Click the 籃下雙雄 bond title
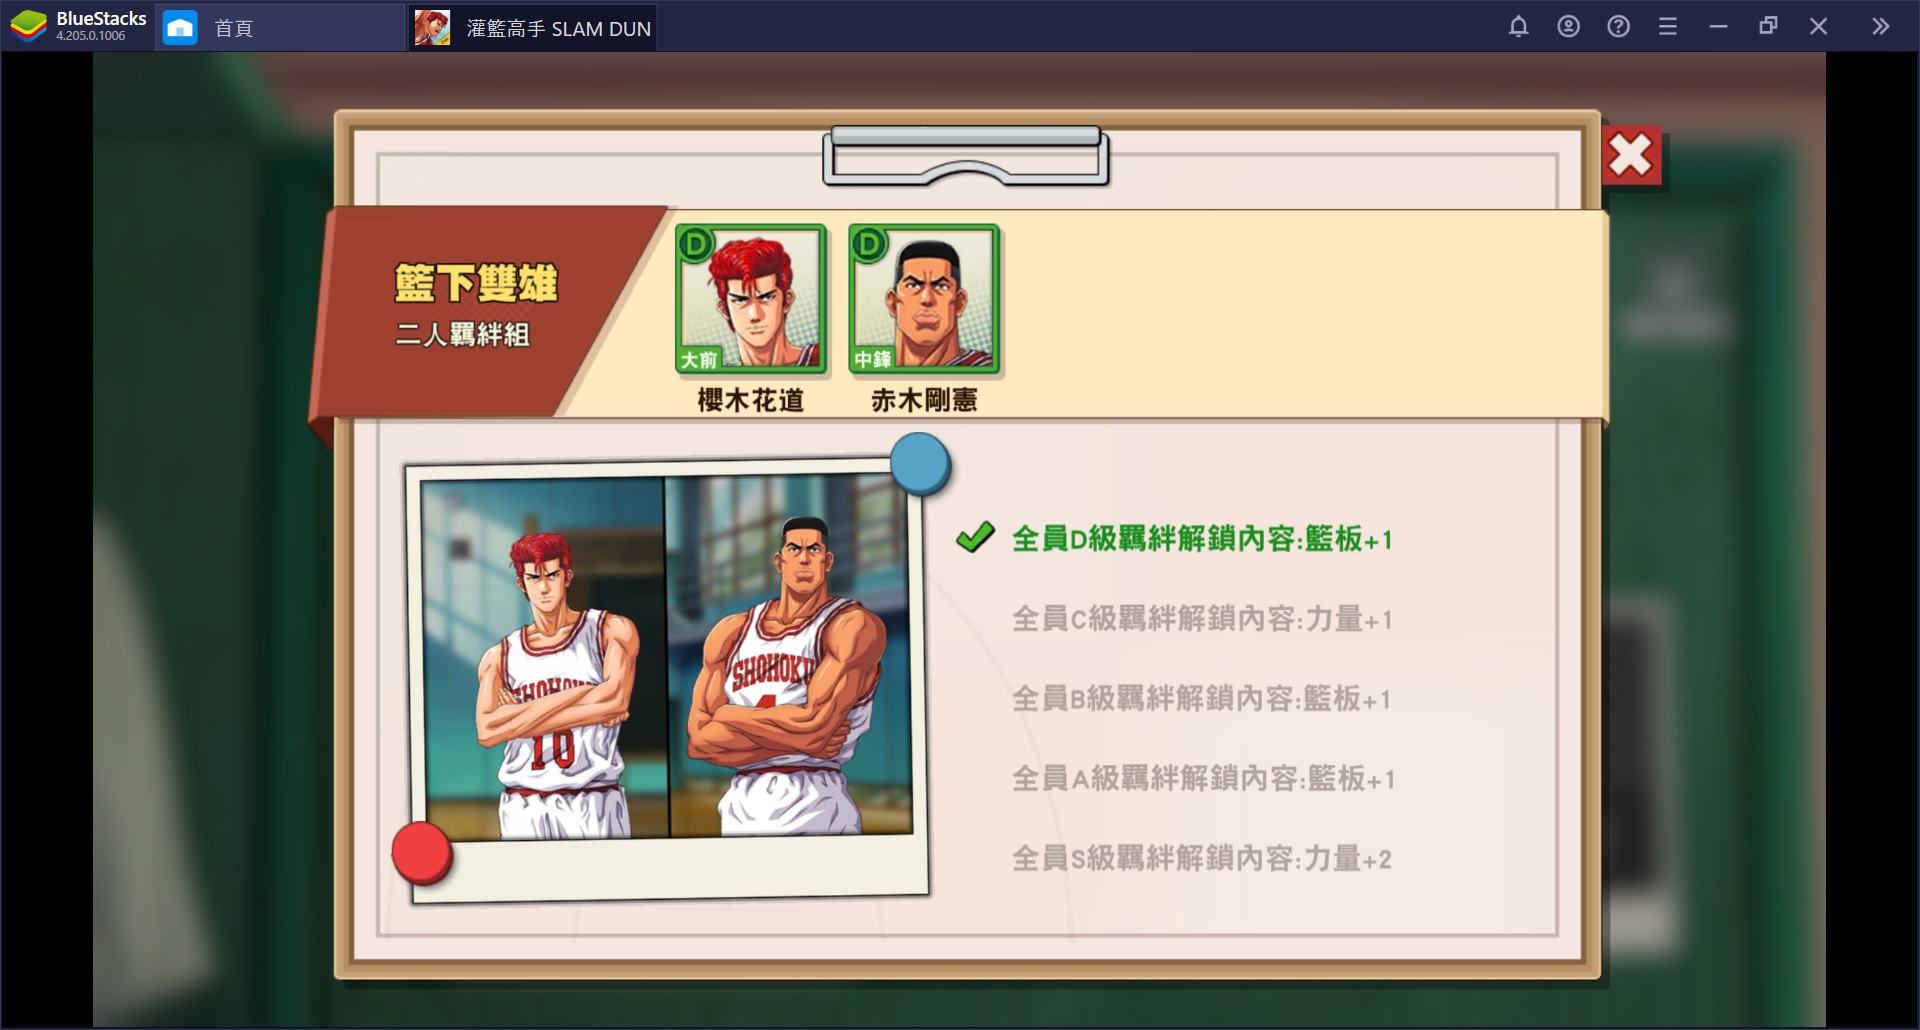This screenshot has height=1030, width=1920. 476,283
